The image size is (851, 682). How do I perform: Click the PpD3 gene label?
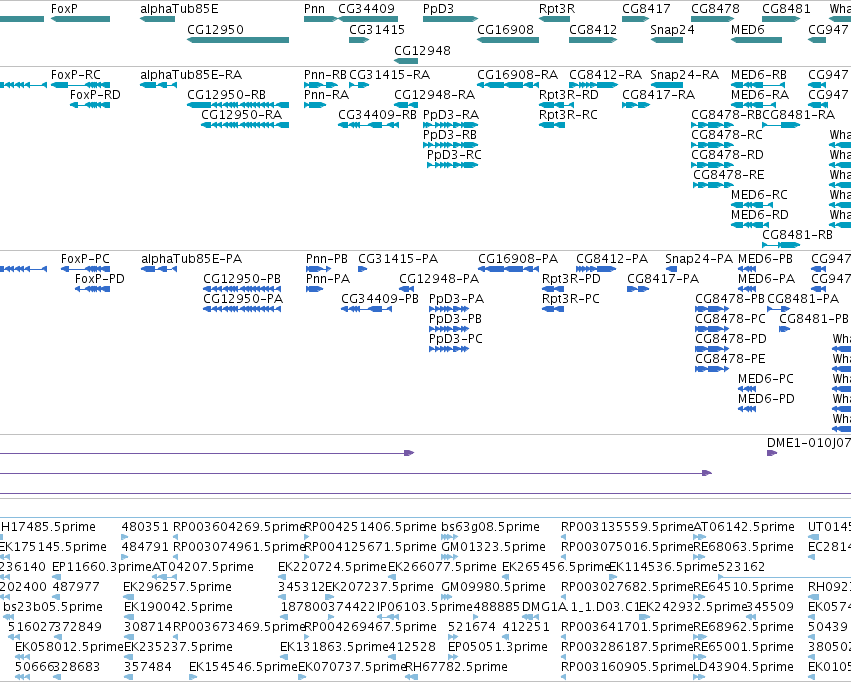tap(438, 9)
